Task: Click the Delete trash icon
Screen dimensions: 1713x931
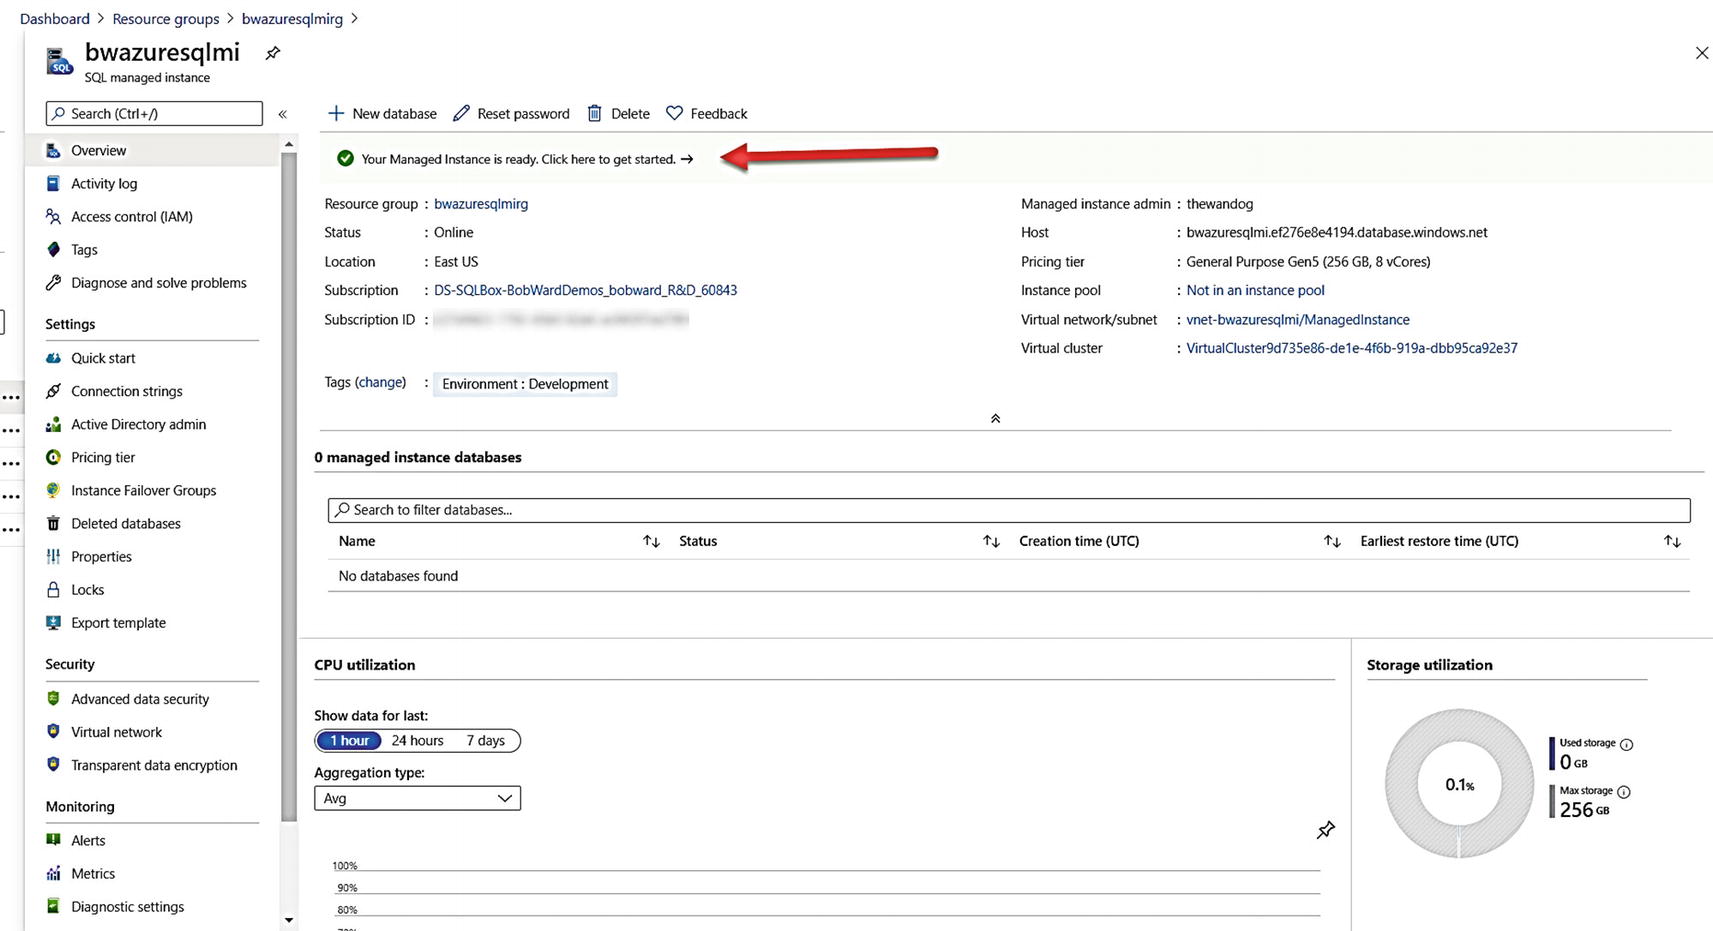Action: [x=594, y=113]
